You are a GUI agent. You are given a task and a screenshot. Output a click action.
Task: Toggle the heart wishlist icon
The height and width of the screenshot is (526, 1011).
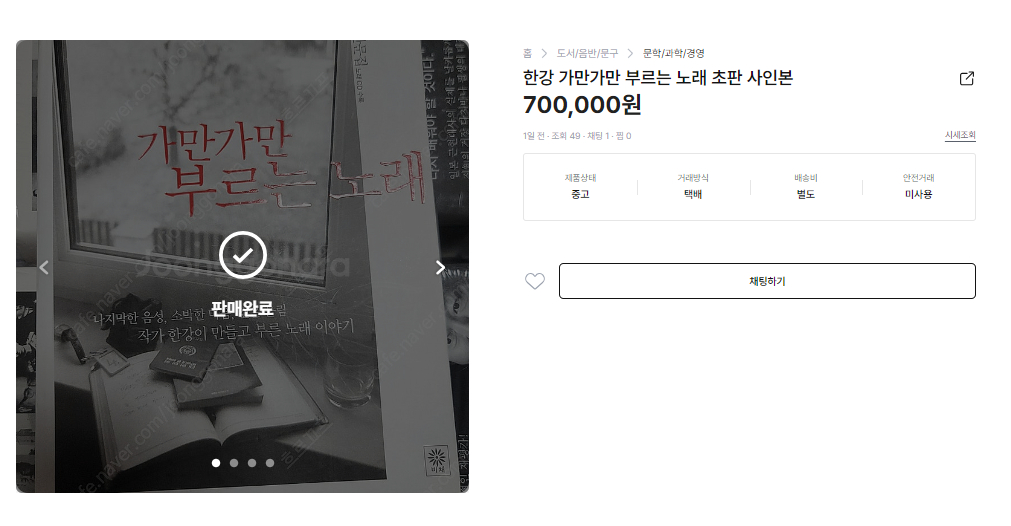click(x=535, y=281)
